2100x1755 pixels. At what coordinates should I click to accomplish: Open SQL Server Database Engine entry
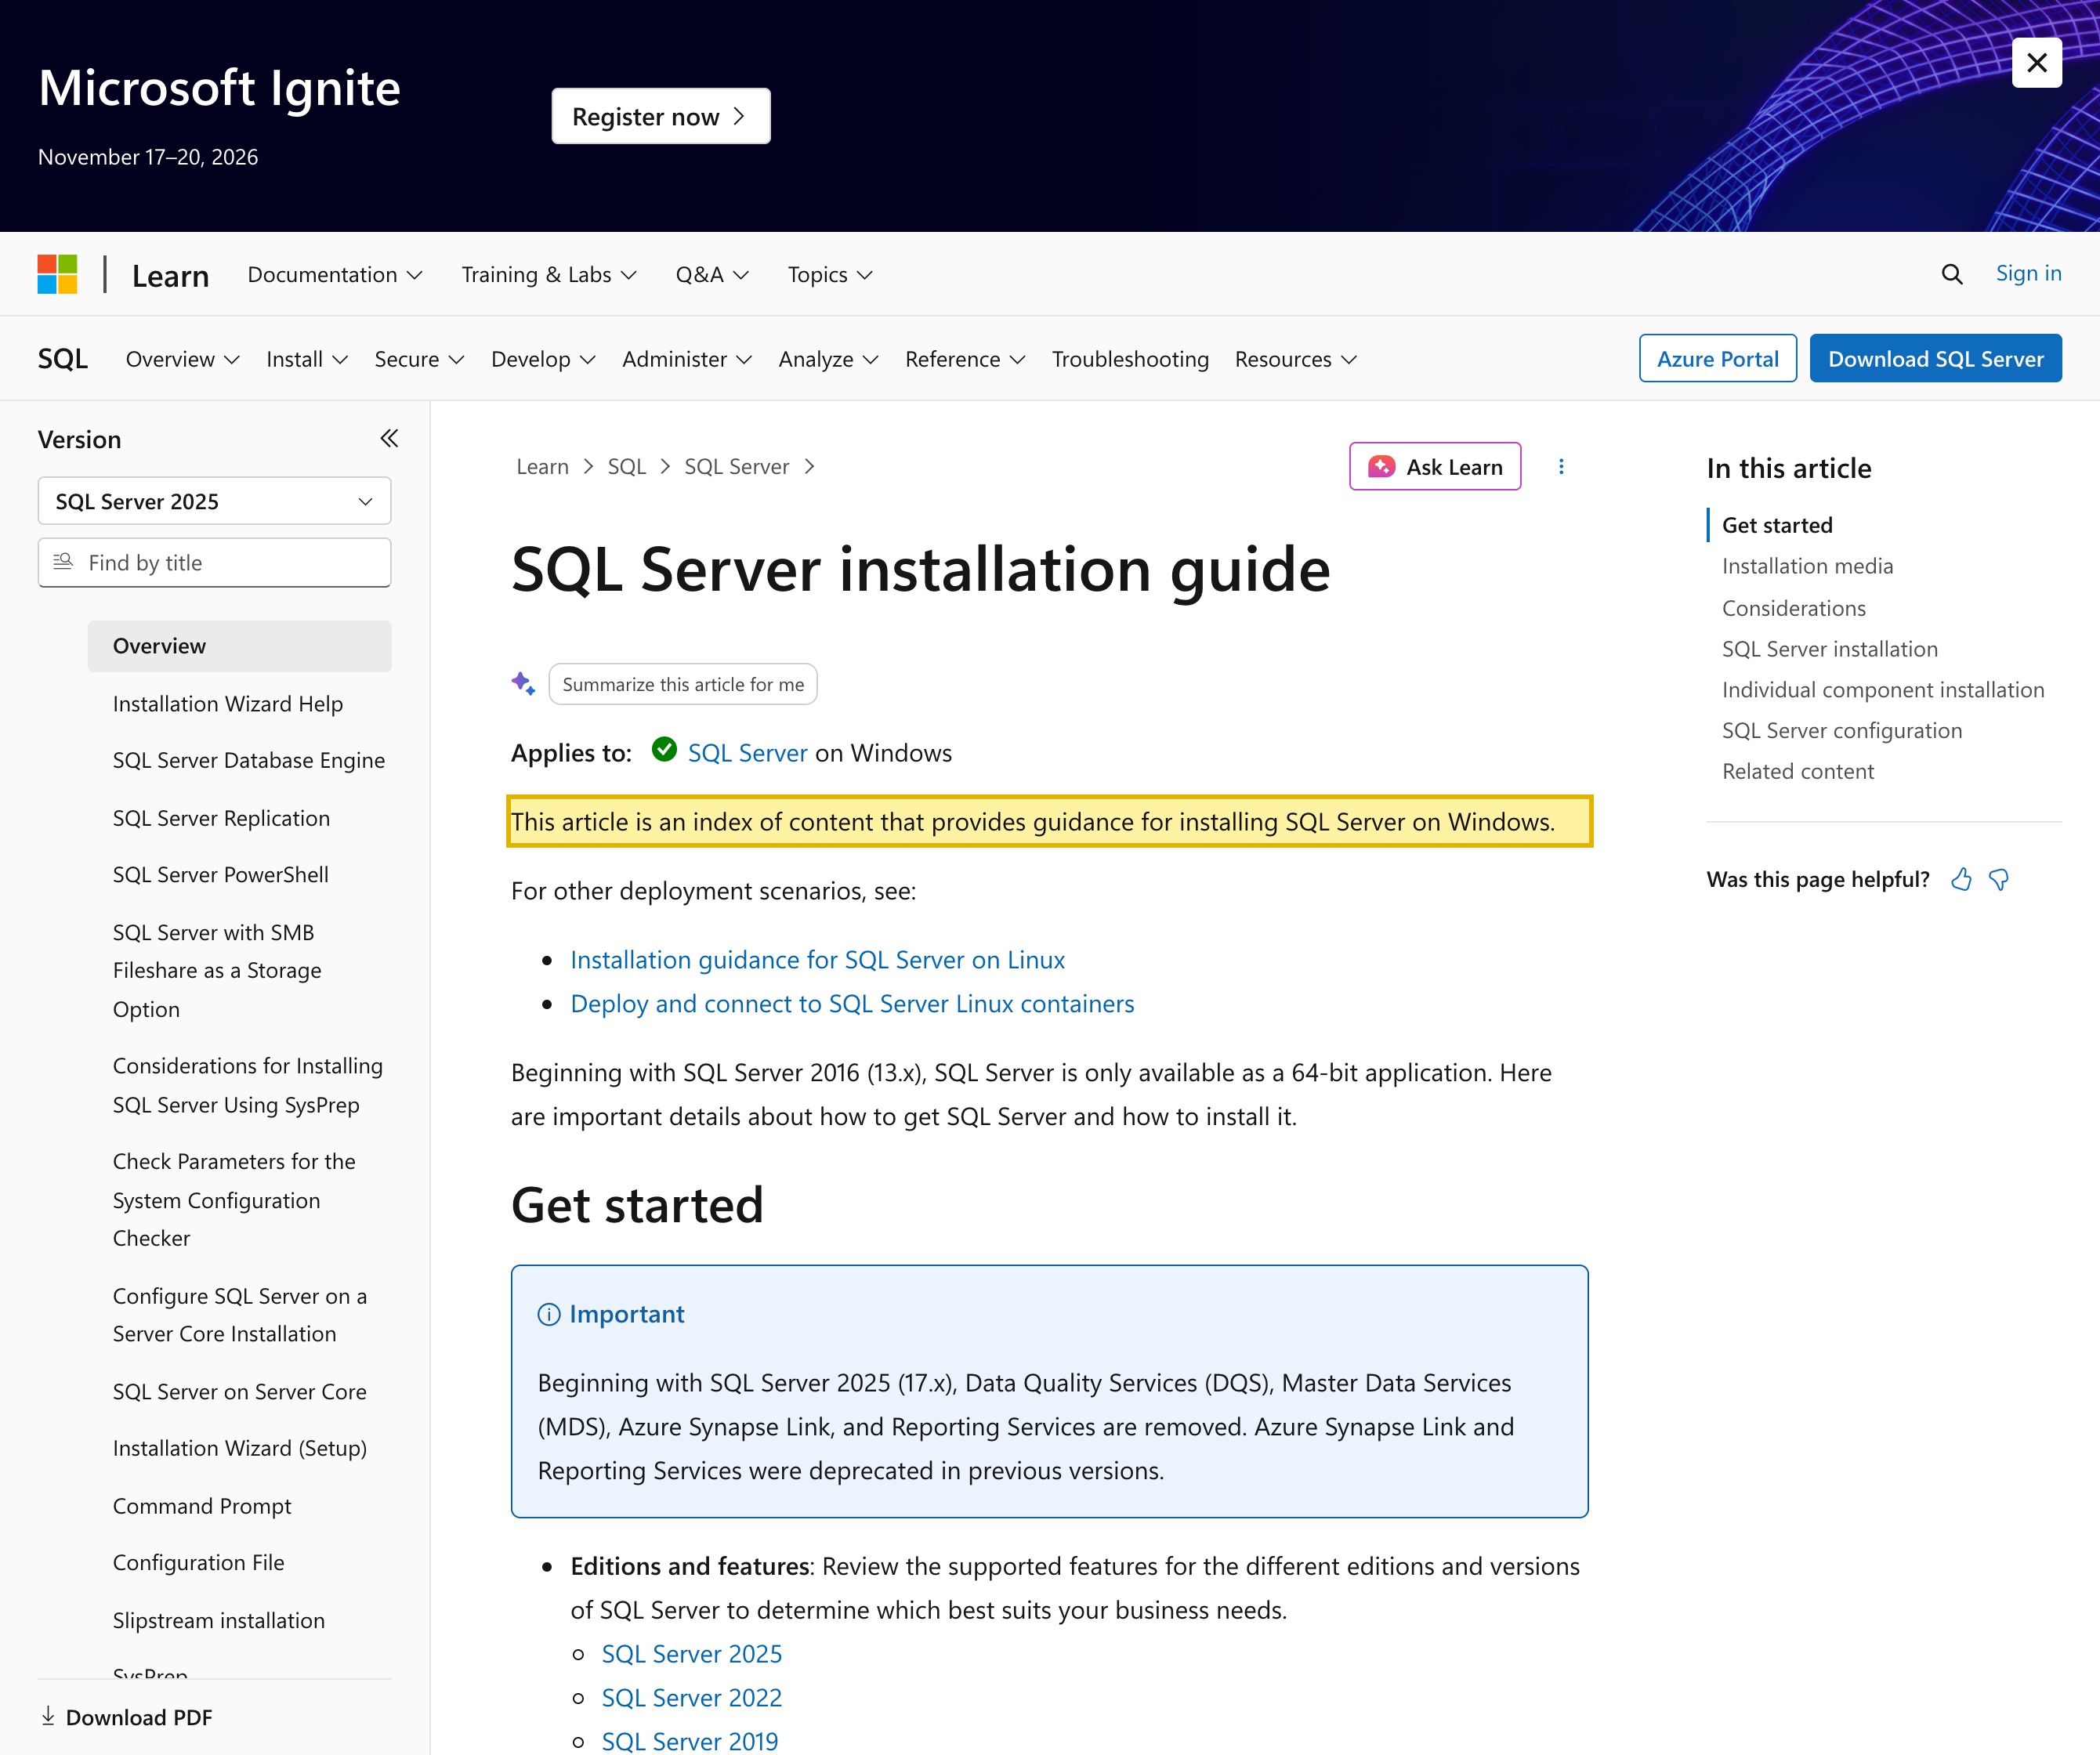(x=249, y=761)
